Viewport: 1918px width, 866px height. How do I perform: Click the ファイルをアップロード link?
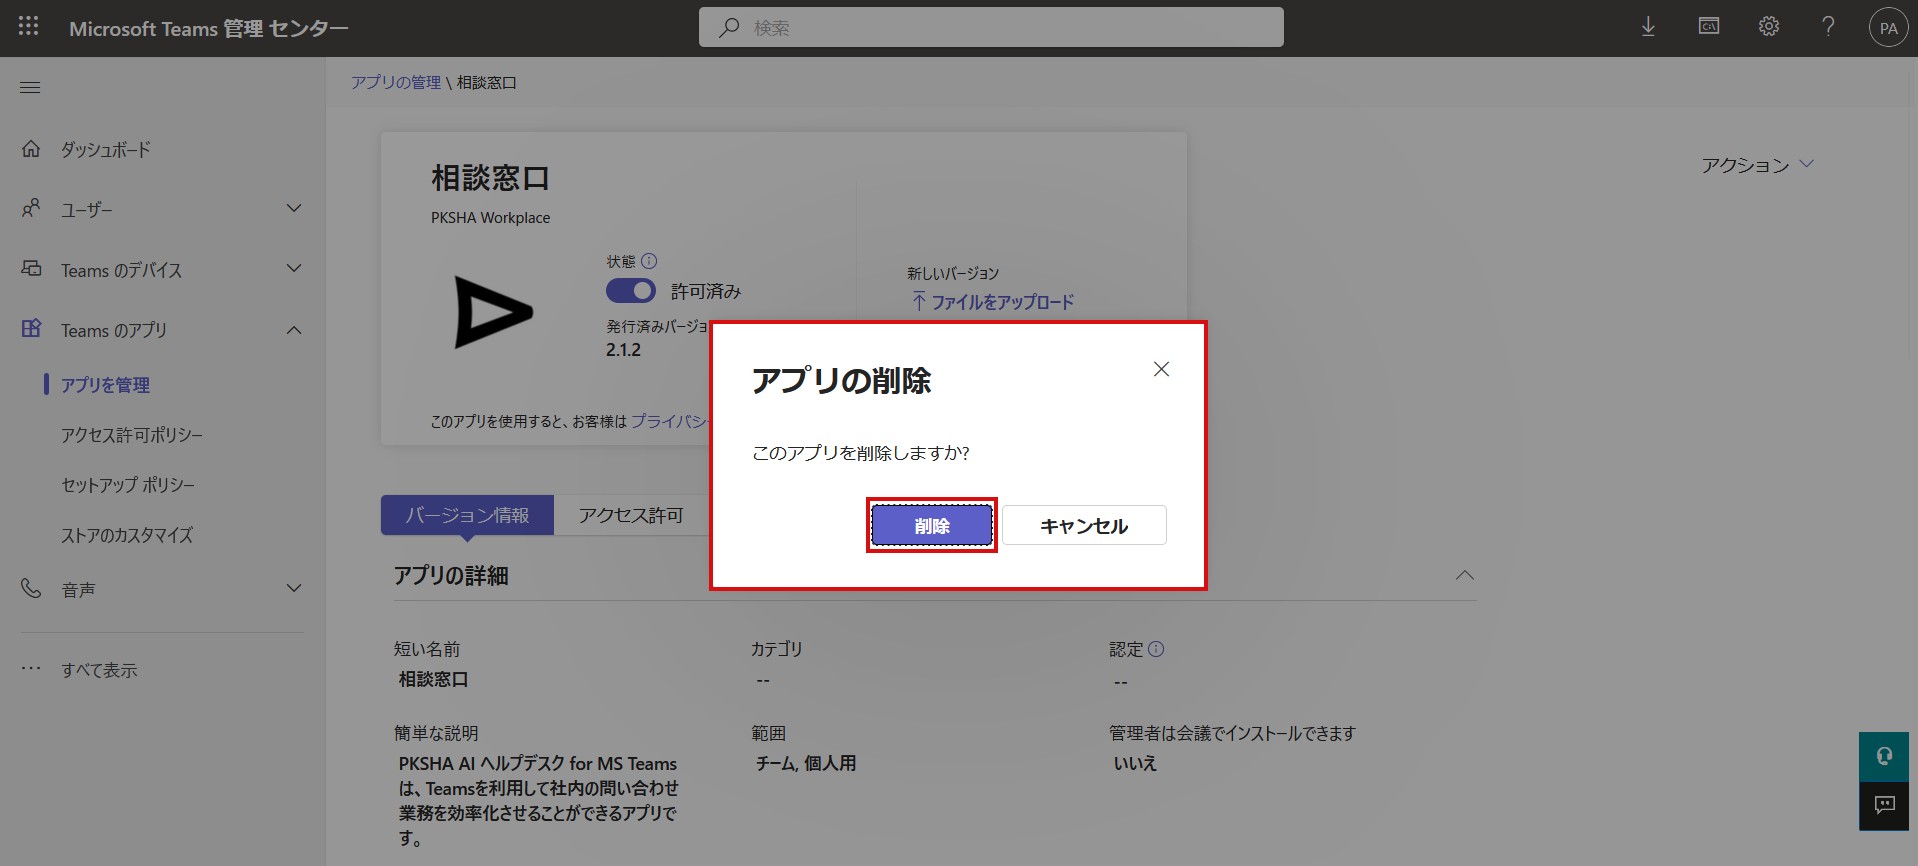tap(992, 301)
